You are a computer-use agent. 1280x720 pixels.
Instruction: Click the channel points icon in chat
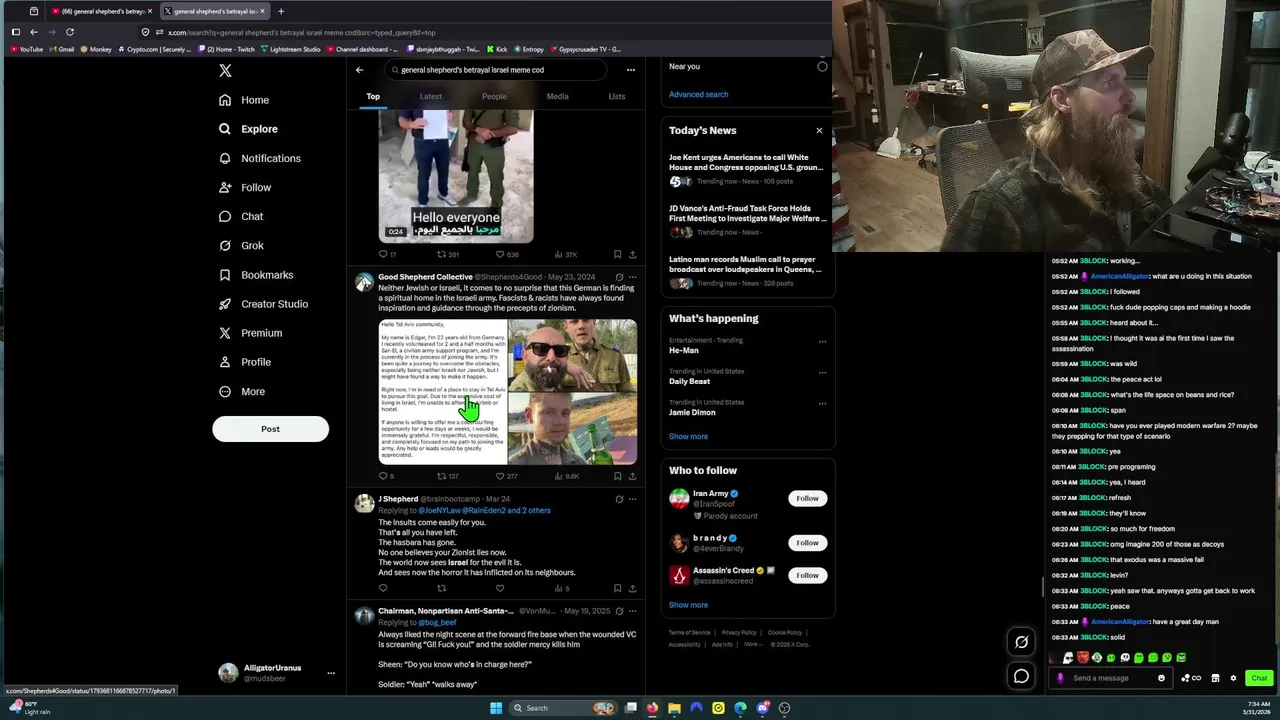(1191, 678)
